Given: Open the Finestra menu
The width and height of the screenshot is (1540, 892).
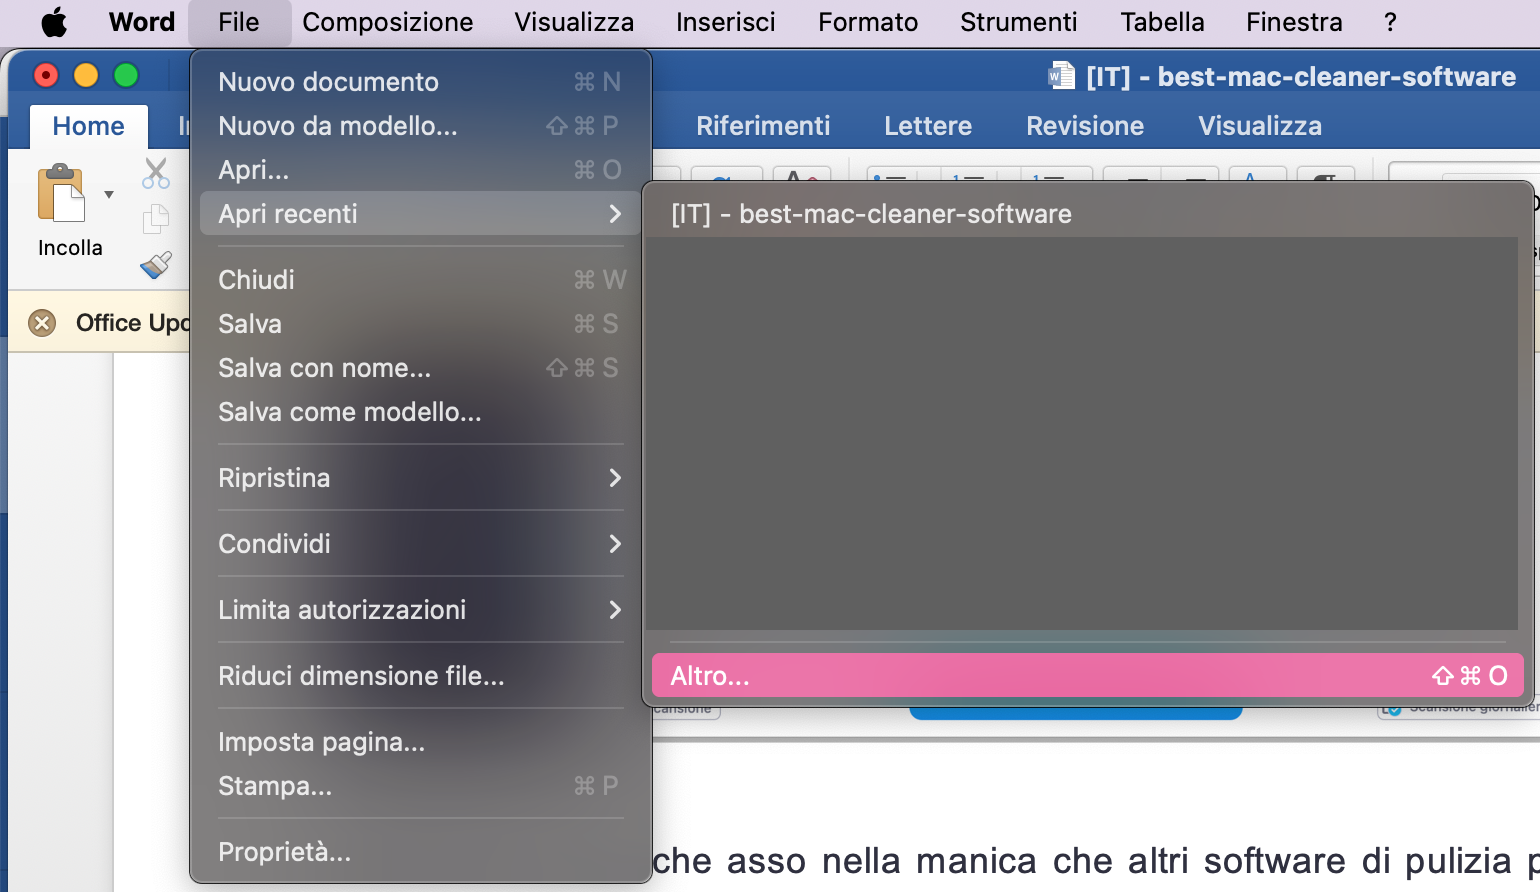Looking at the screenshot, I should [x=1294, y=22].
